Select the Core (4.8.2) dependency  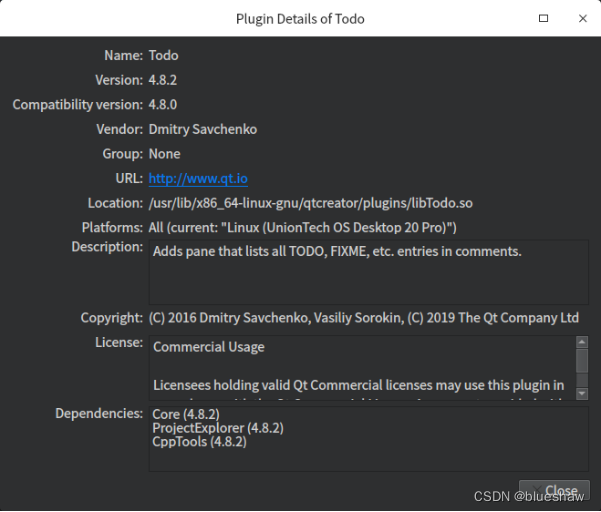[186, 414]
